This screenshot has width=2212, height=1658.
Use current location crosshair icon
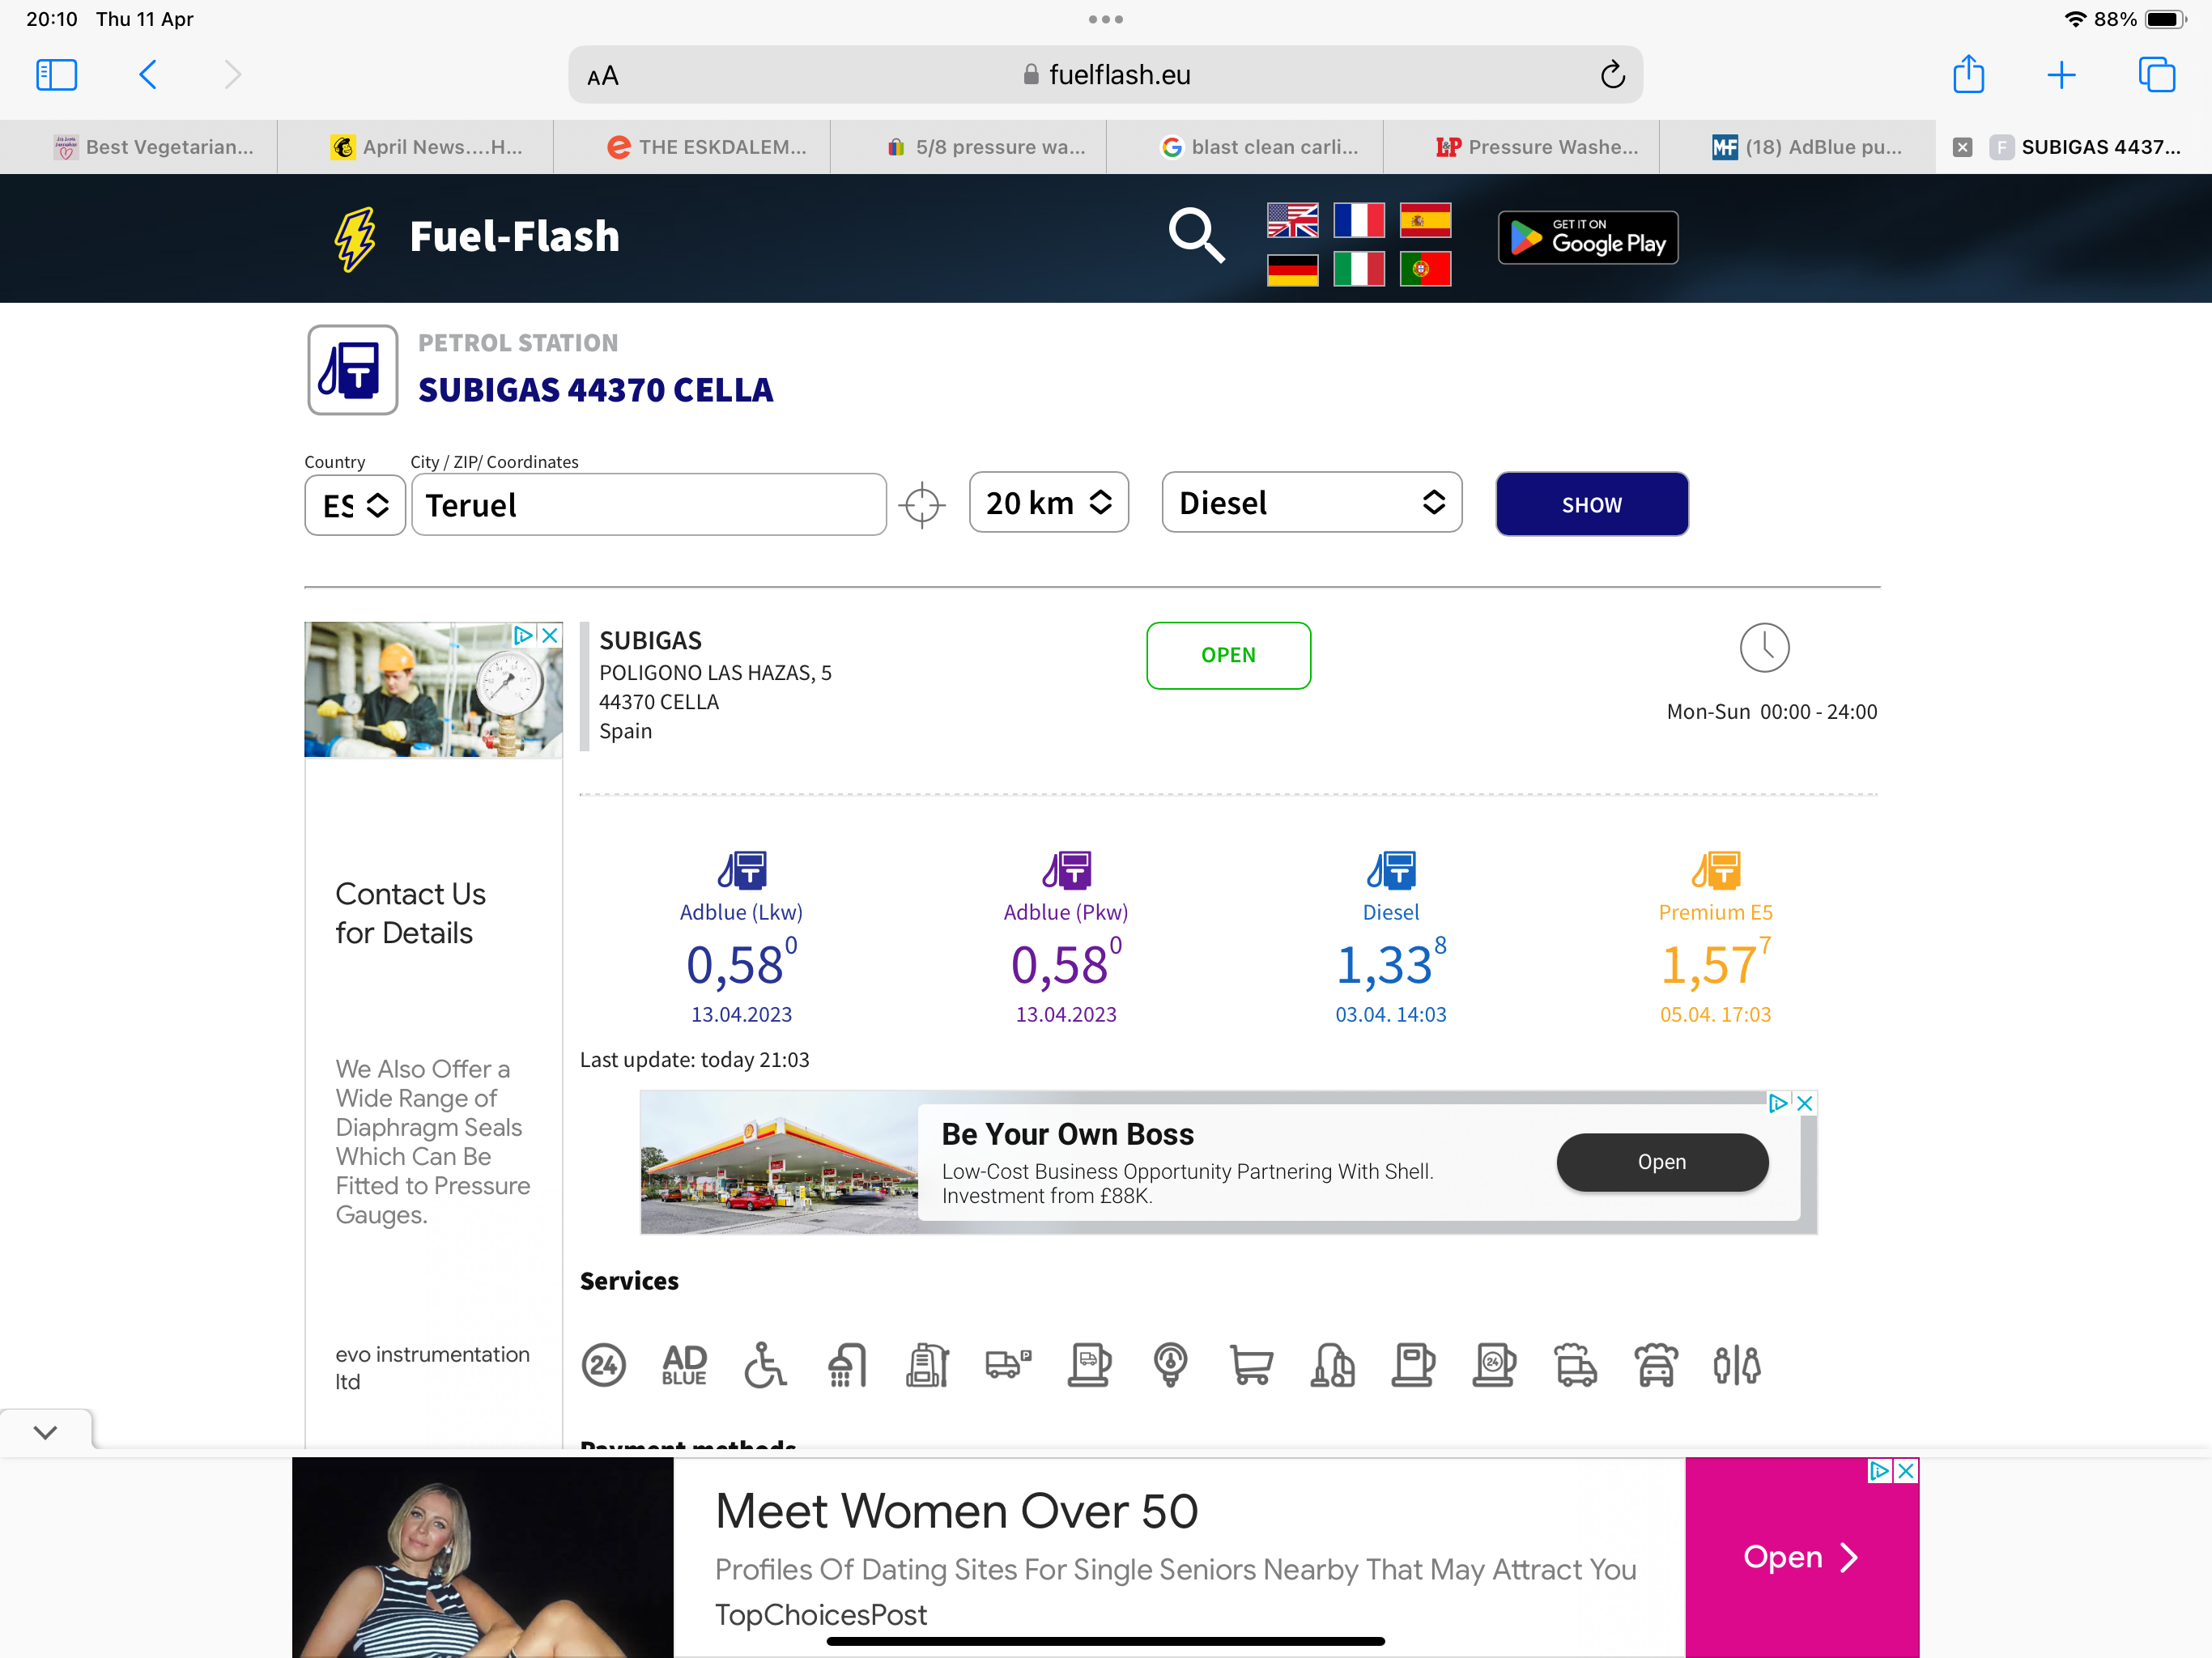click(922, 505)
